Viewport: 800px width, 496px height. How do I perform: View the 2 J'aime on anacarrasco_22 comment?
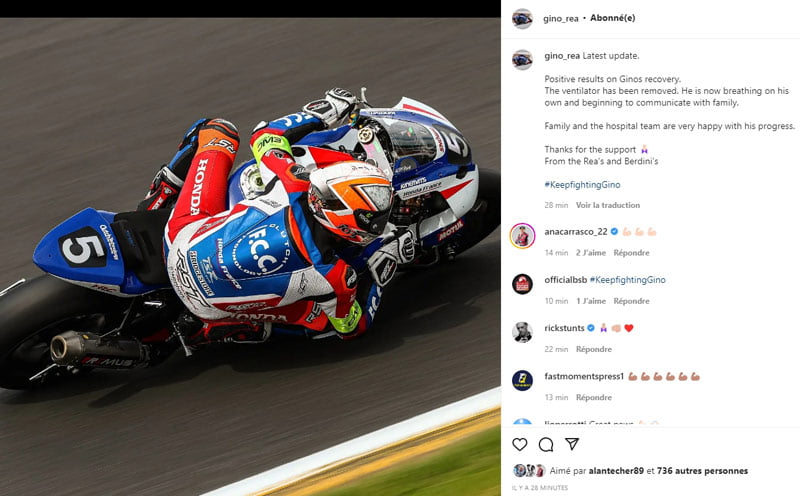click(x=591, y=253)
